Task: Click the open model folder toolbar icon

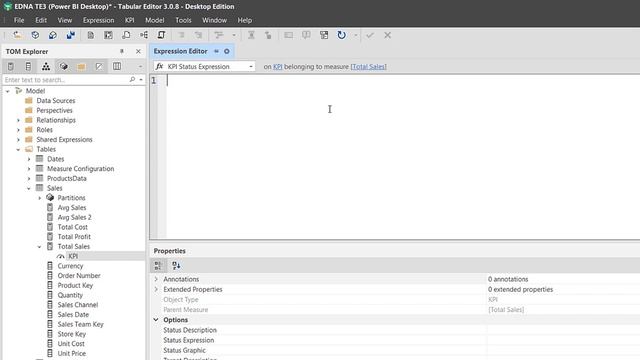Action: [x=17, y=35]
